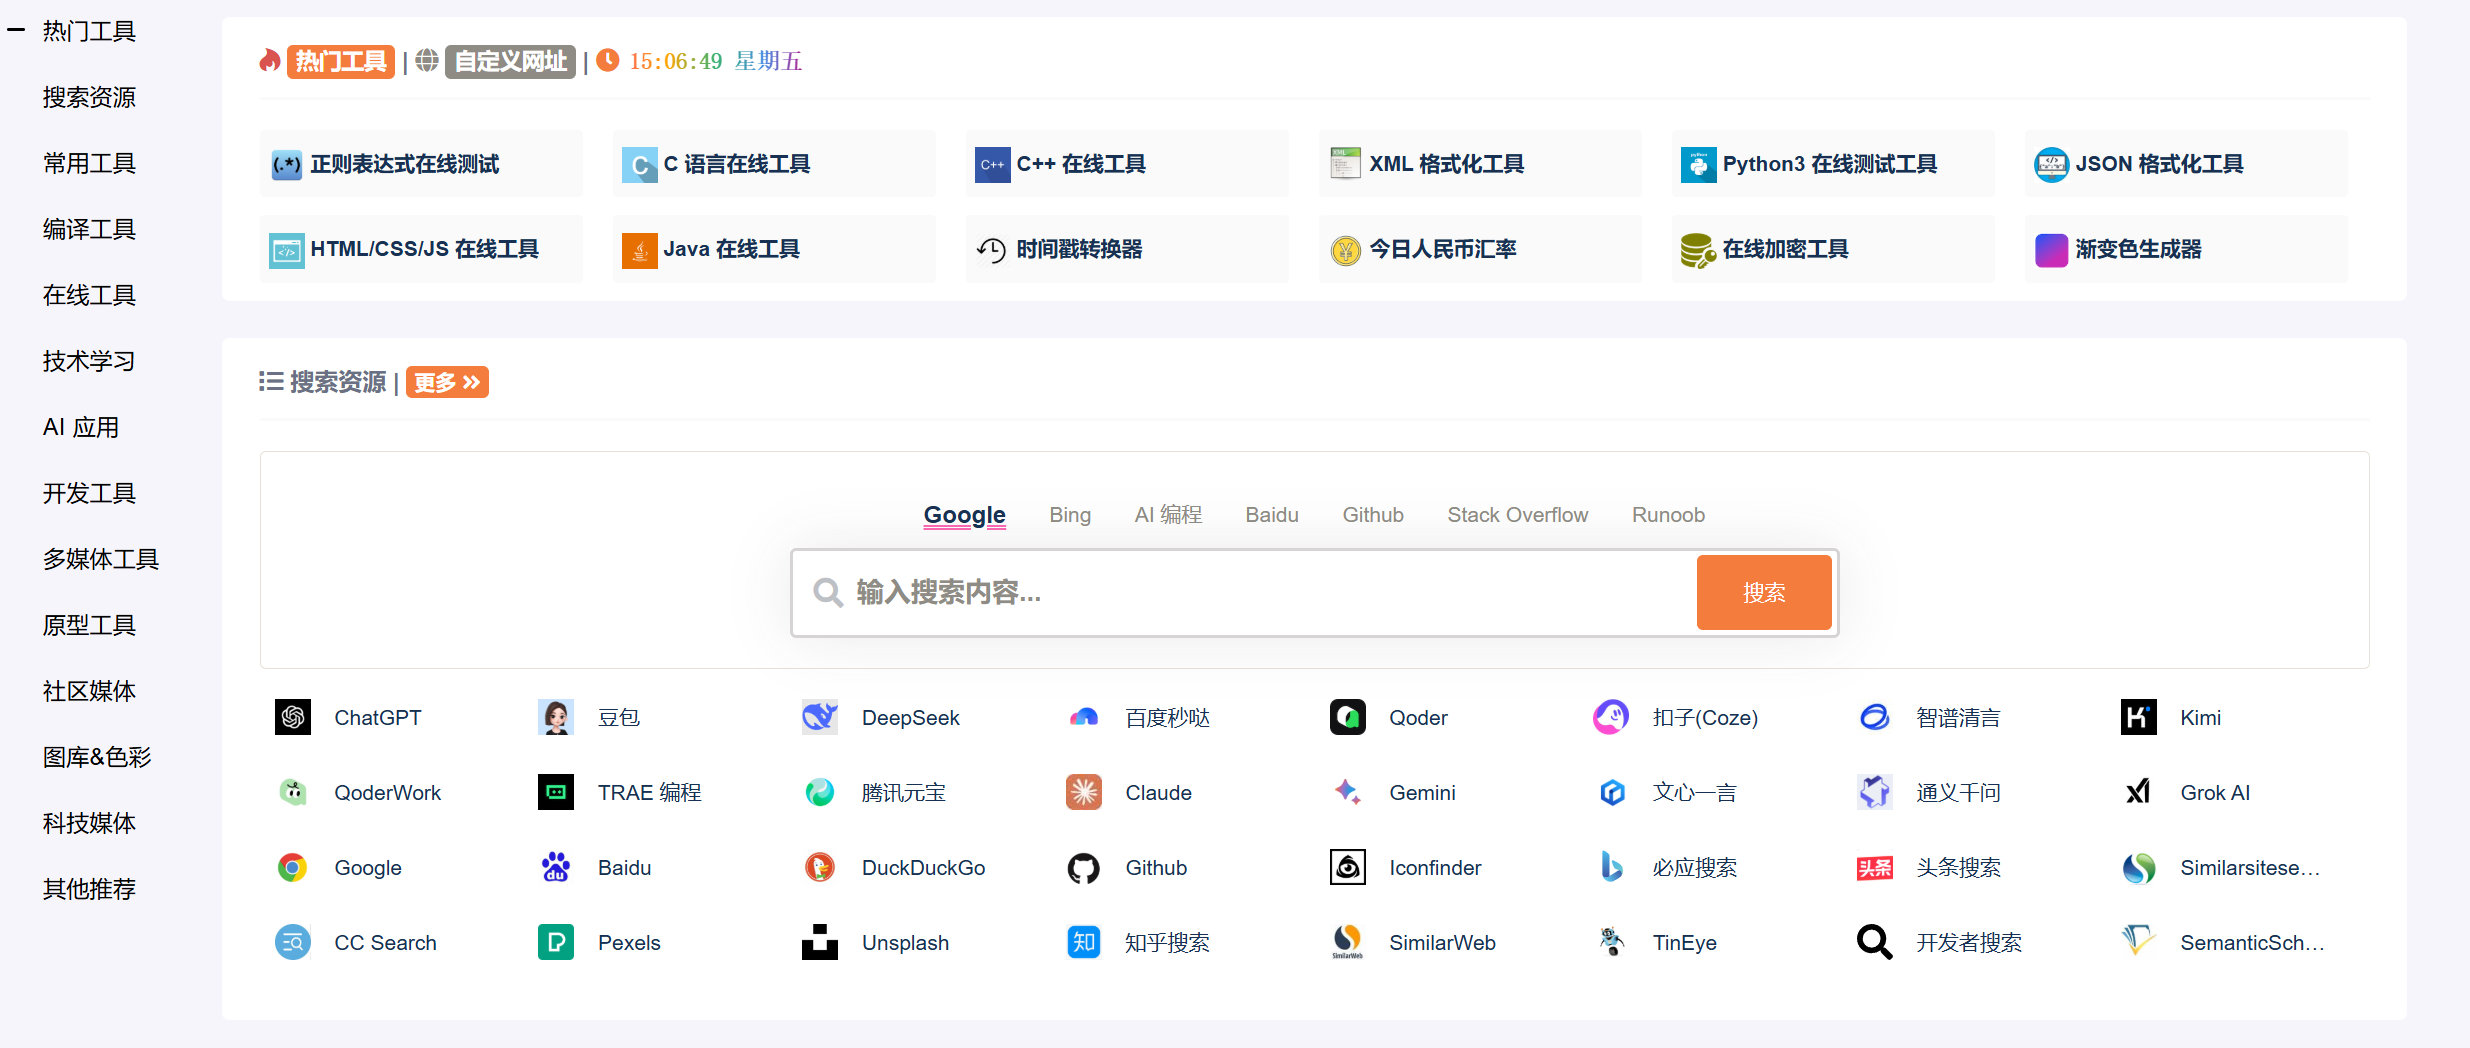Click the orange 搜索 button
Screen dimensions: 2470x1048
tap(1764, 592)
